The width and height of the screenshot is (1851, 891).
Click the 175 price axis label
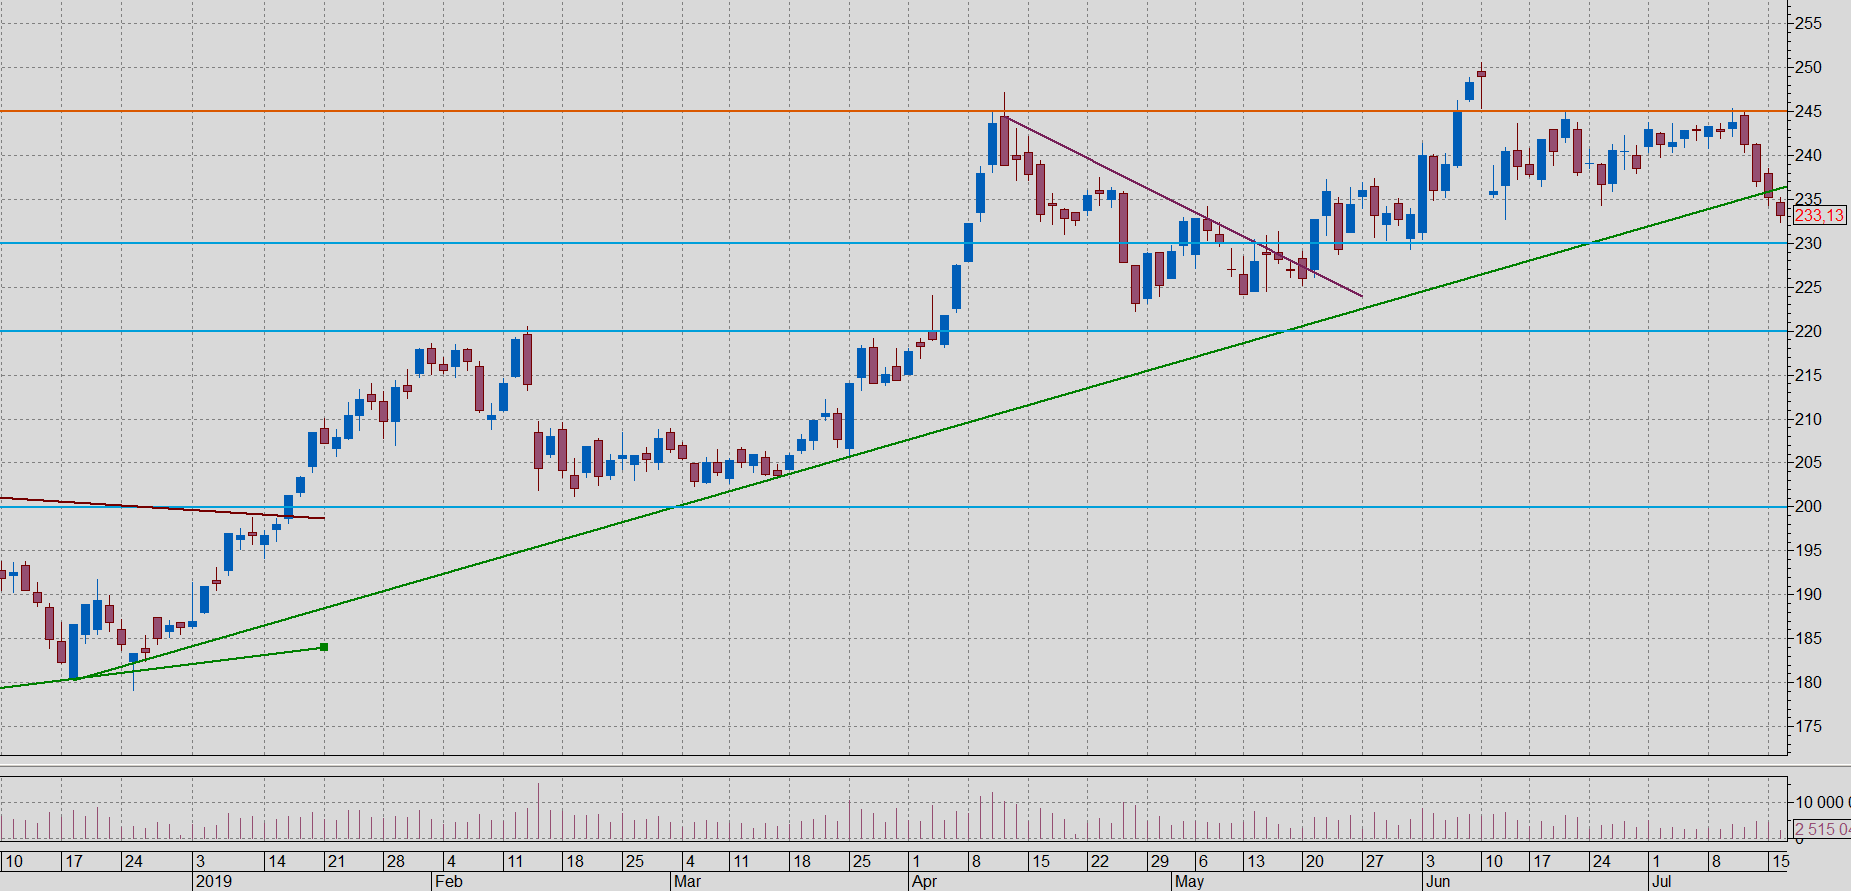[x=1808, y=726]
